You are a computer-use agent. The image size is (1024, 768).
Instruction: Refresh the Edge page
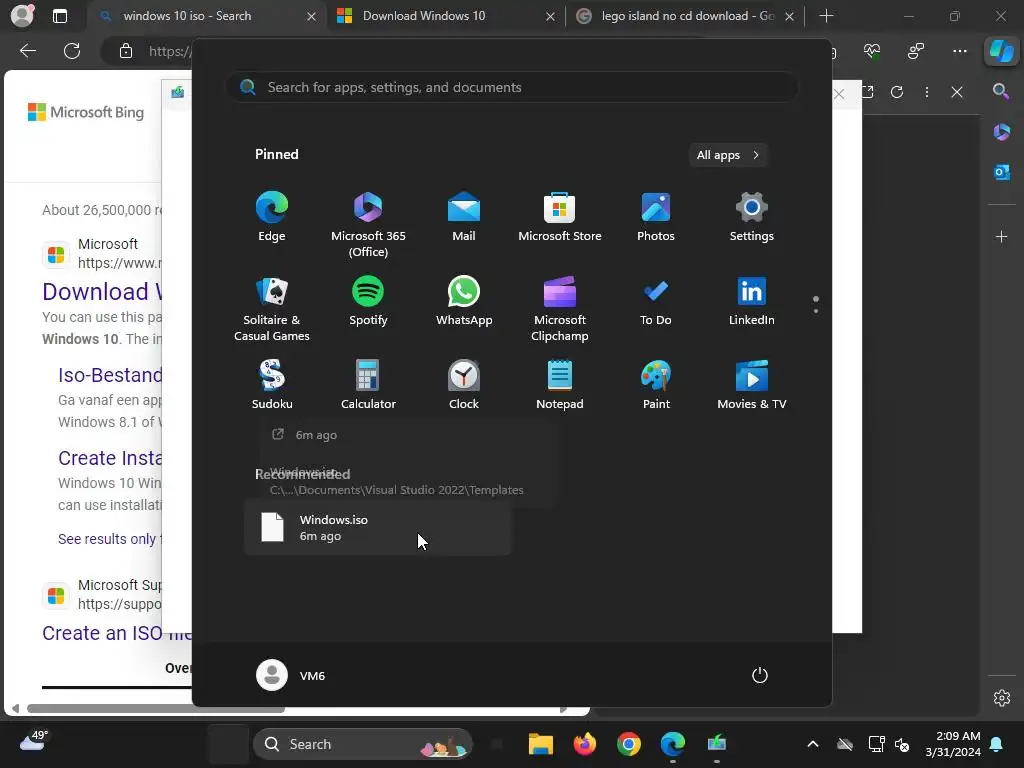coord(72,51)
